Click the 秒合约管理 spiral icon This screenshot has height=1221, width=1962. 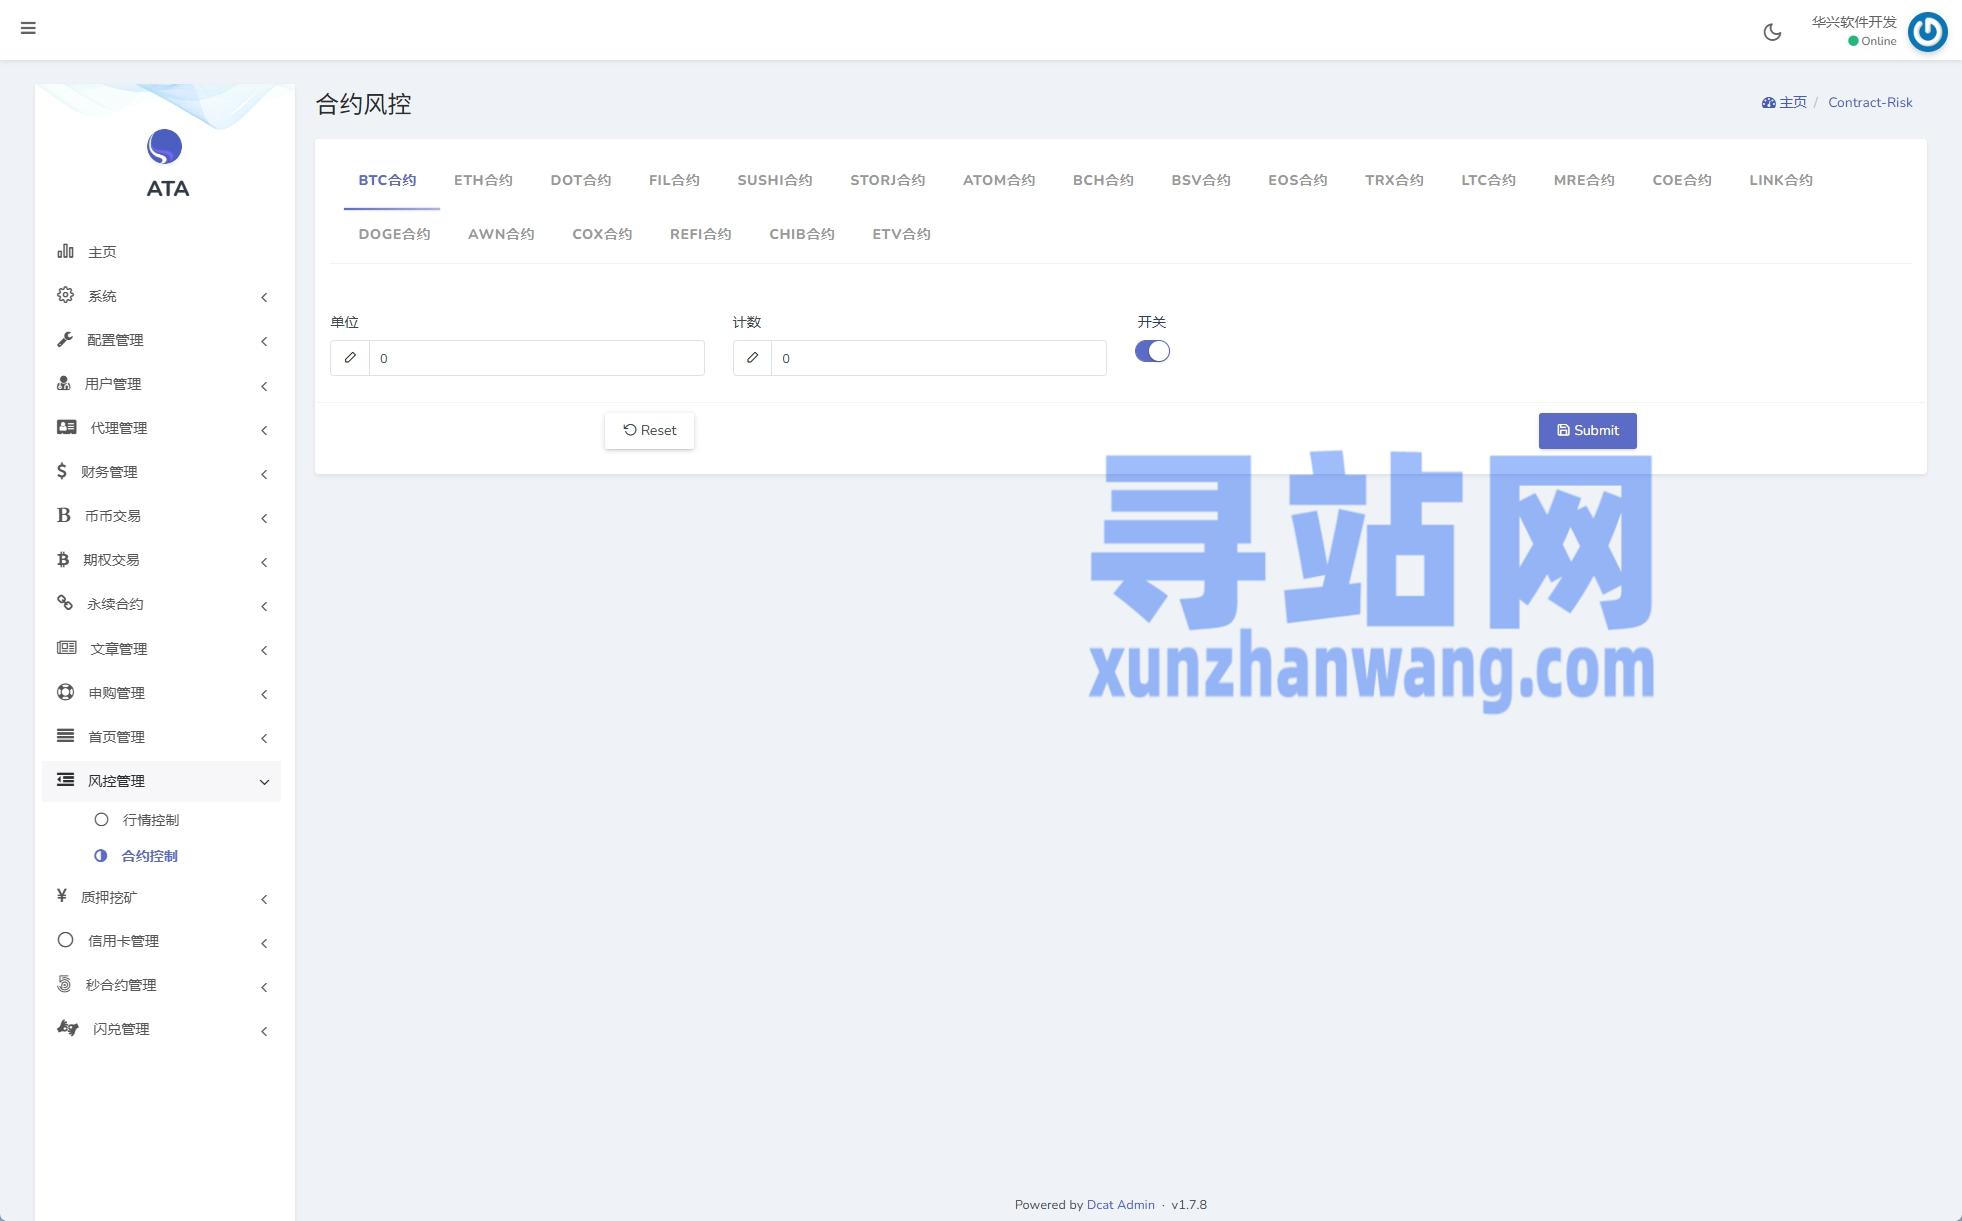click(x=64, y=984)
